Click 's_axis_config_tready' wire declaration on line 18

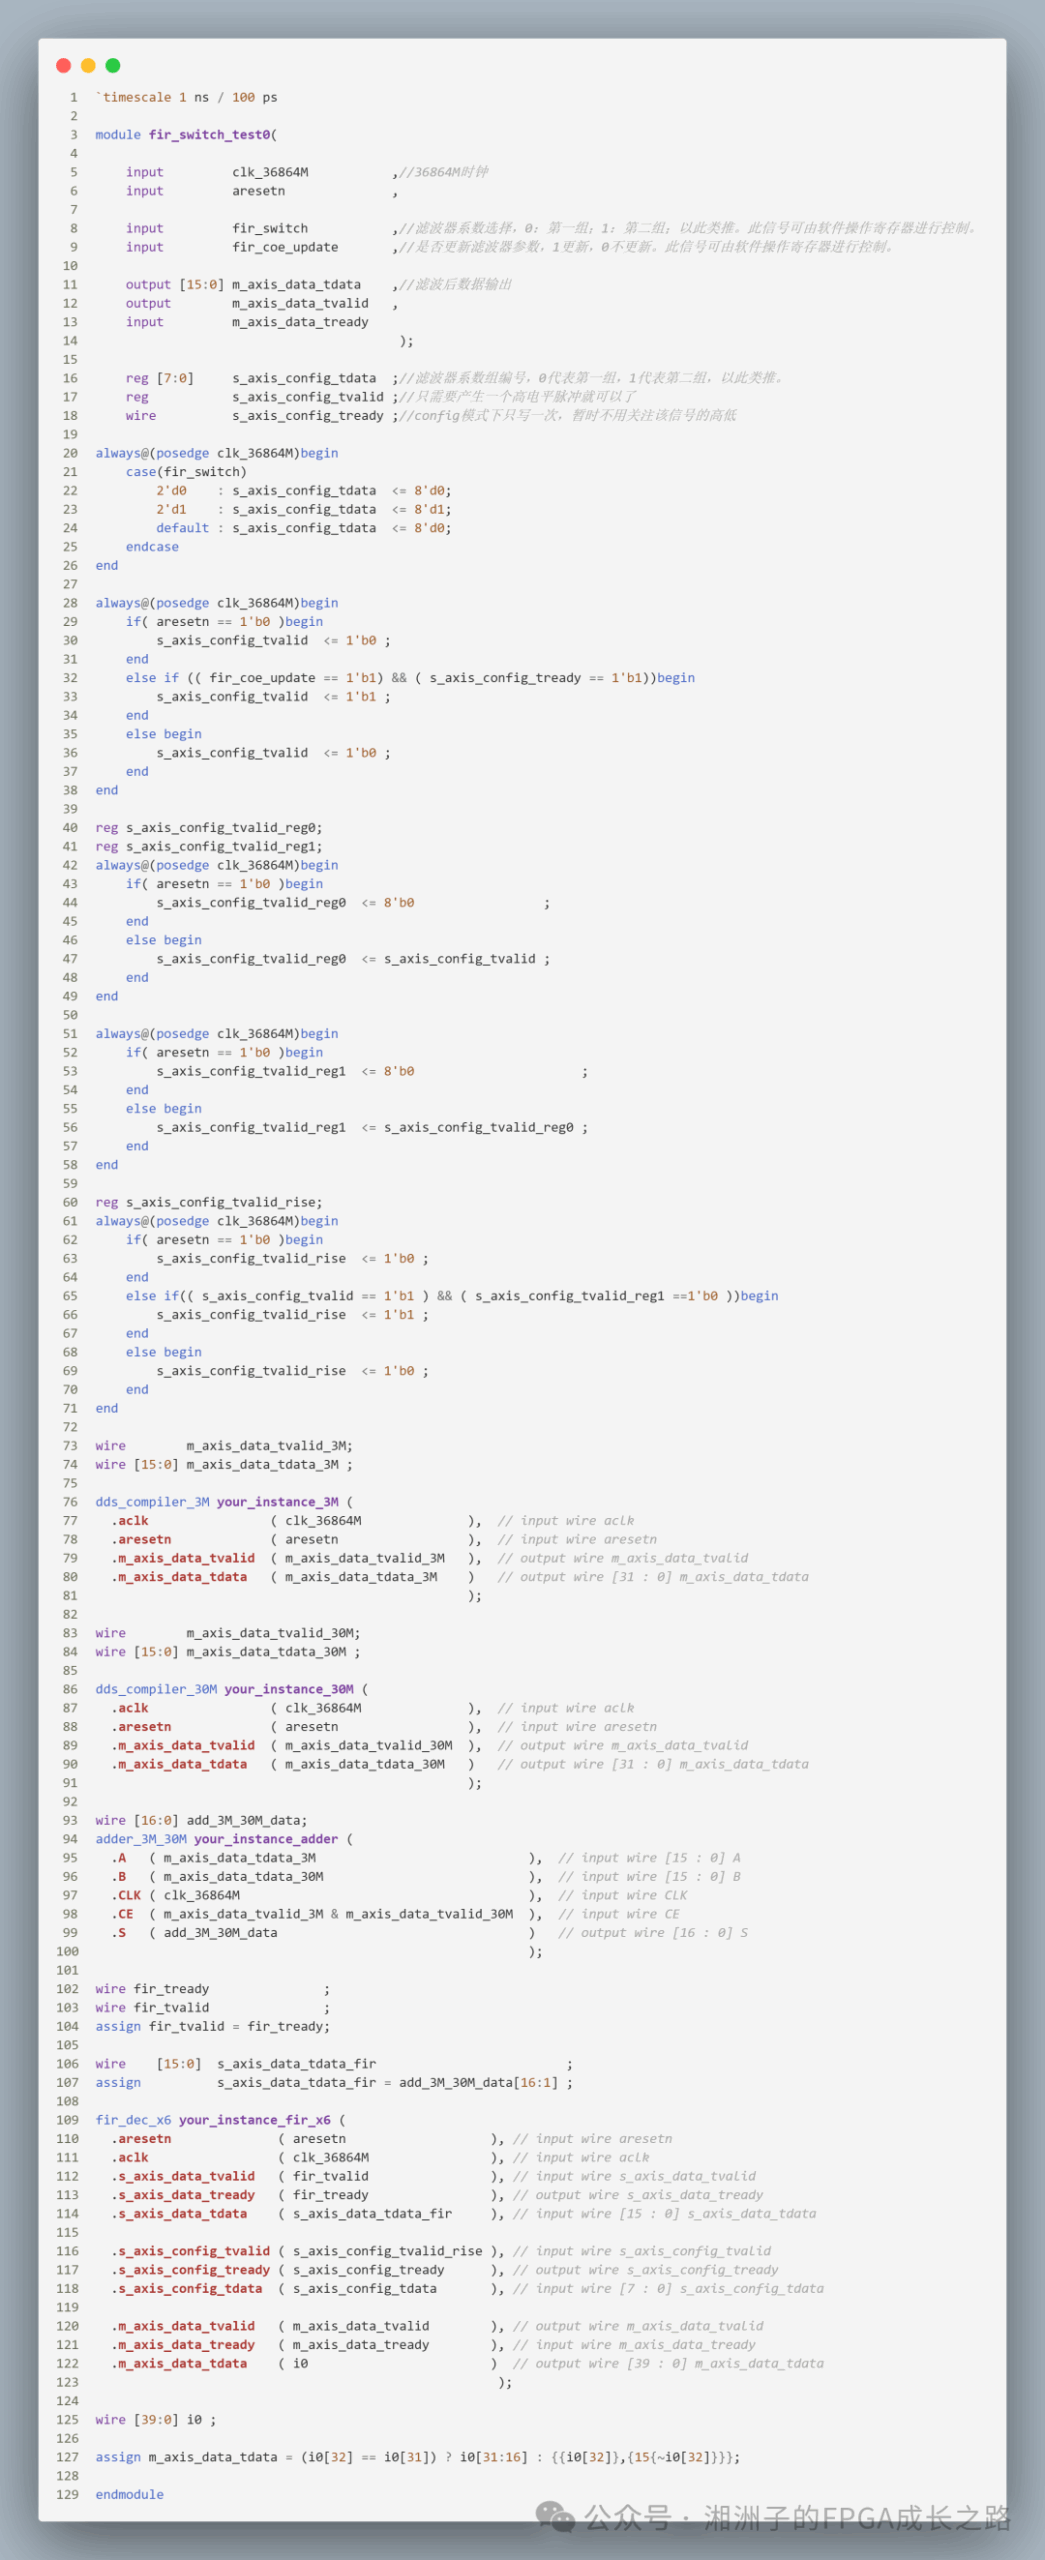(308, 415)
